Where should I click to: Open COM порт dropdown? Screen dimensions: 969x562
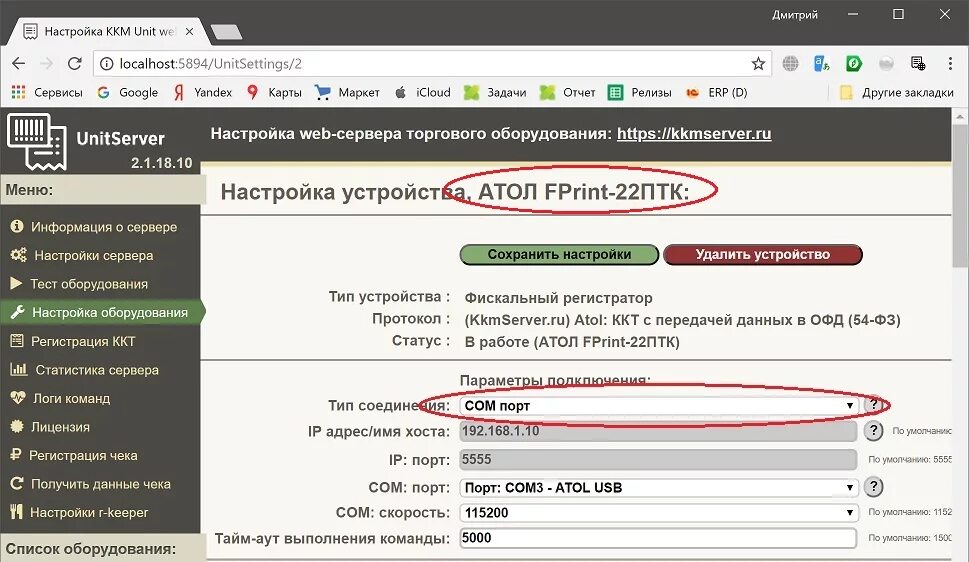pyautogui.click(x=659, y=487)
